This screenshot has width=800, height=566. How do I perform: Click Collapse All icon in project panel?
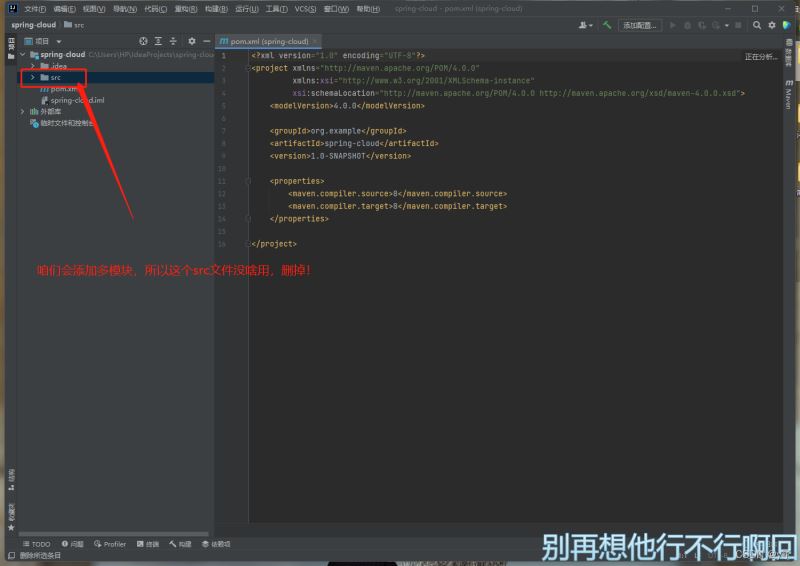tap(172, 41)
